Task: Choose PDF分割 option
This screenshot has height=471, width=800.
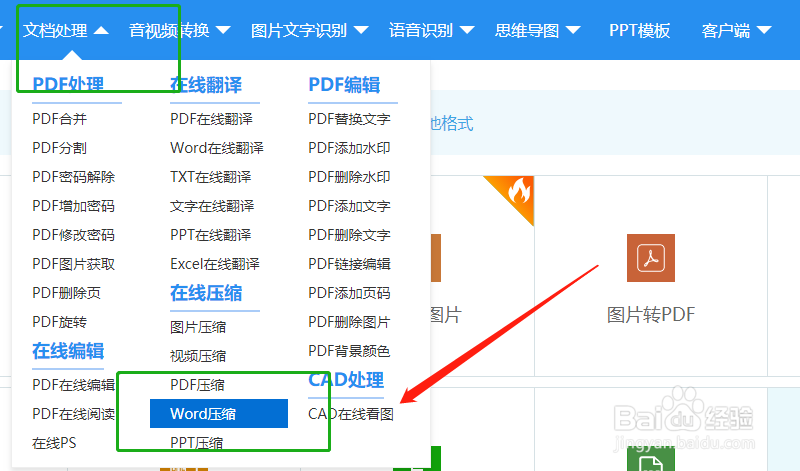Action: click(60, 148)
